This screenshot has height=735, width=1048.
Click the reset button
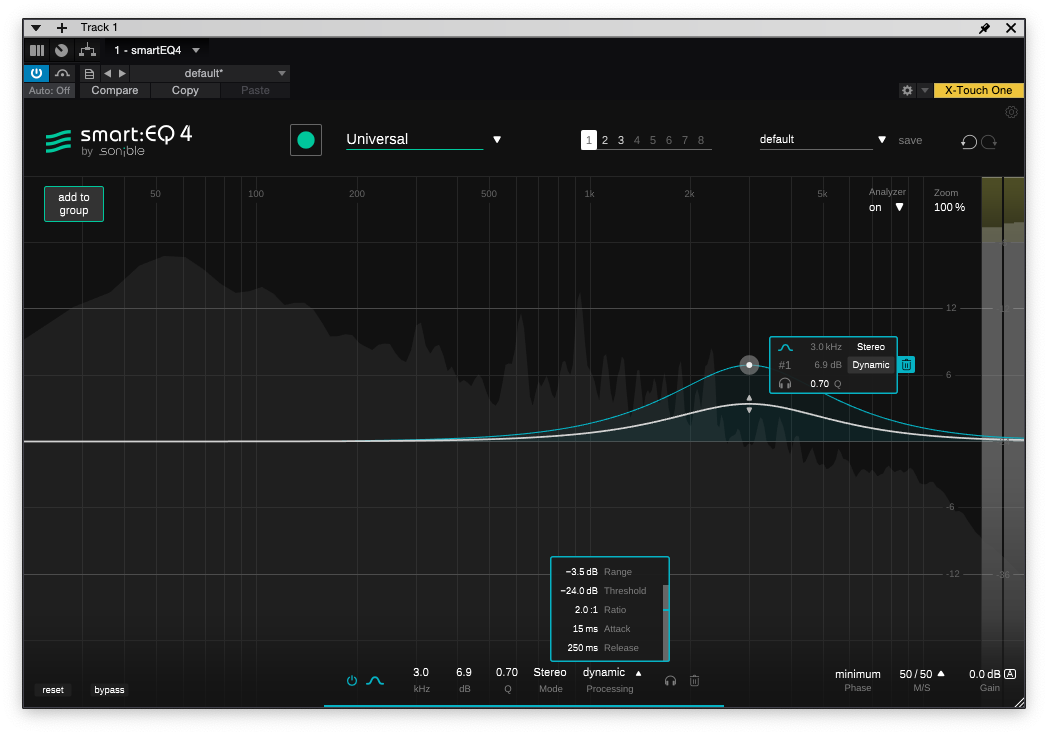(x=53, y=690)
